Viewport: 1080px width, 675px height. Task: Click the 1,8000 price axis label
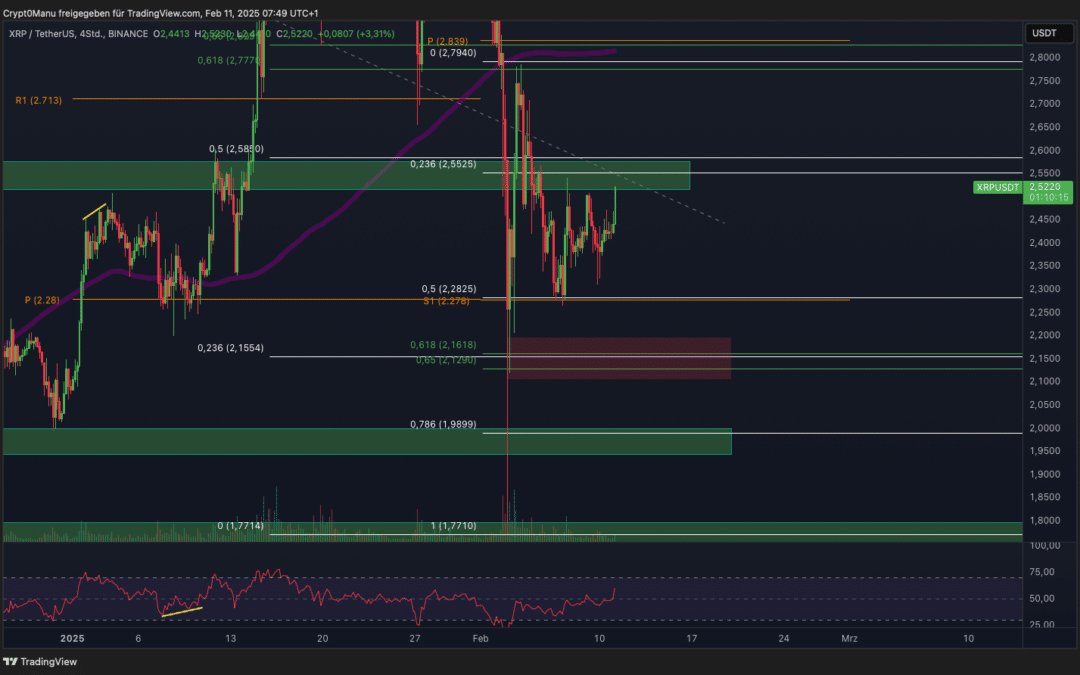(x=1044, y=520)
